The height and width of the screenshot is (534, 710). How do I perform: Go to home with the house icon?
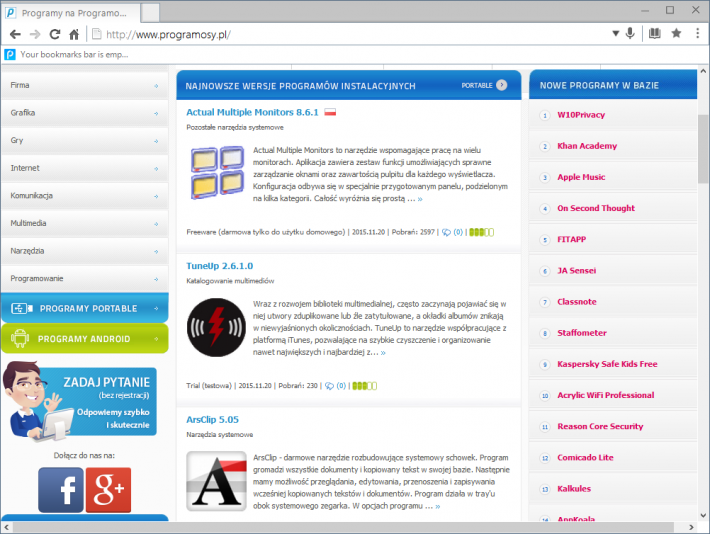[74, 34]
